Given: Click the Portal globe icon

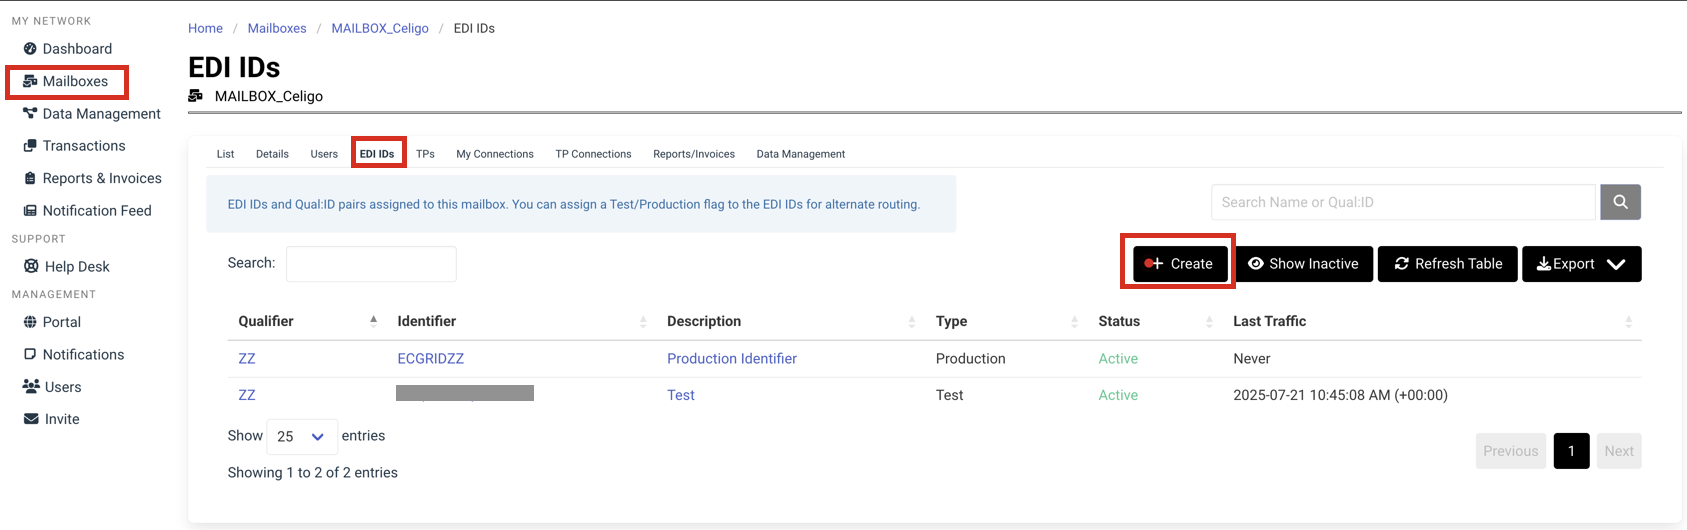Looking at the screenshot, I should coord(30,322).
